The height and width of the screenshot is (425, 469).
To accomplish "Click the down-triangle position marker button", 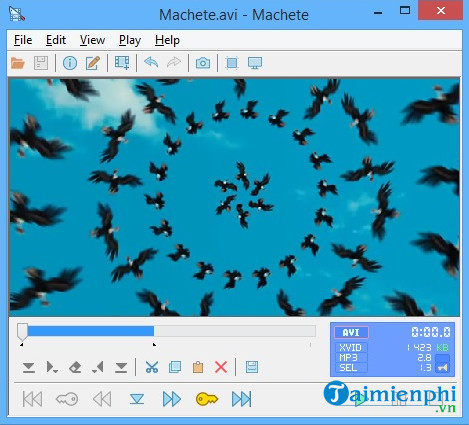I will tap(137, 399).
